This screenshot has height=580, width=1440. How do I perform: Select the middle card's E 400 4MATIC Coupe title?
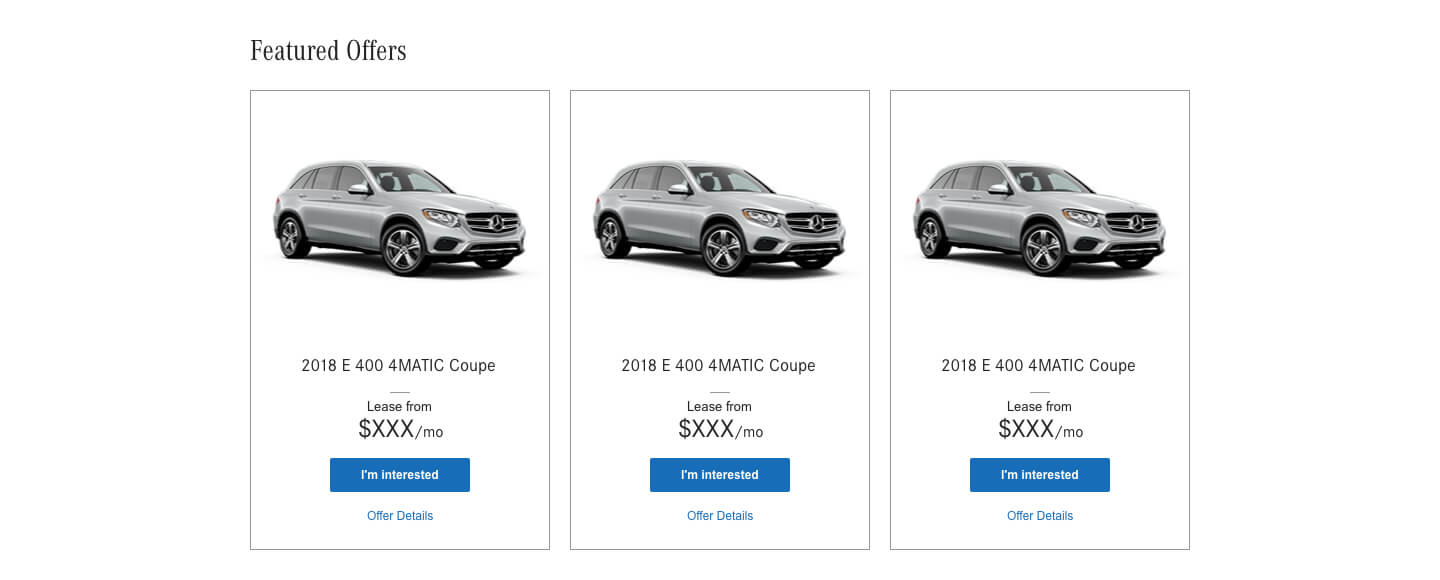pos(718,366)
